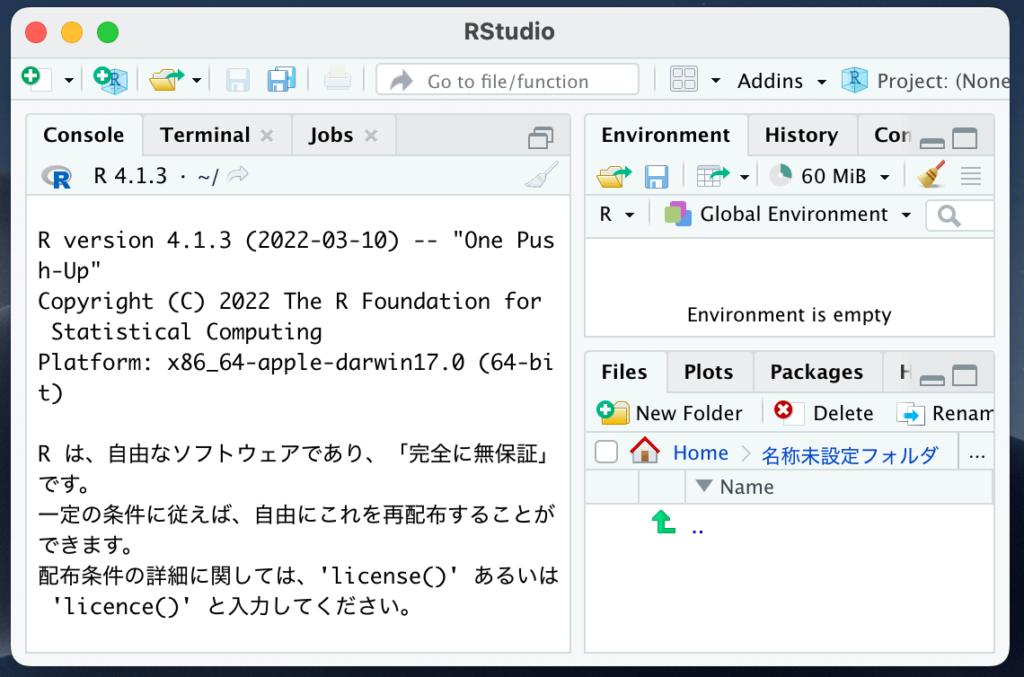Switch to the Files tab
The image size is (1024, 677).
tap(624, 372)
